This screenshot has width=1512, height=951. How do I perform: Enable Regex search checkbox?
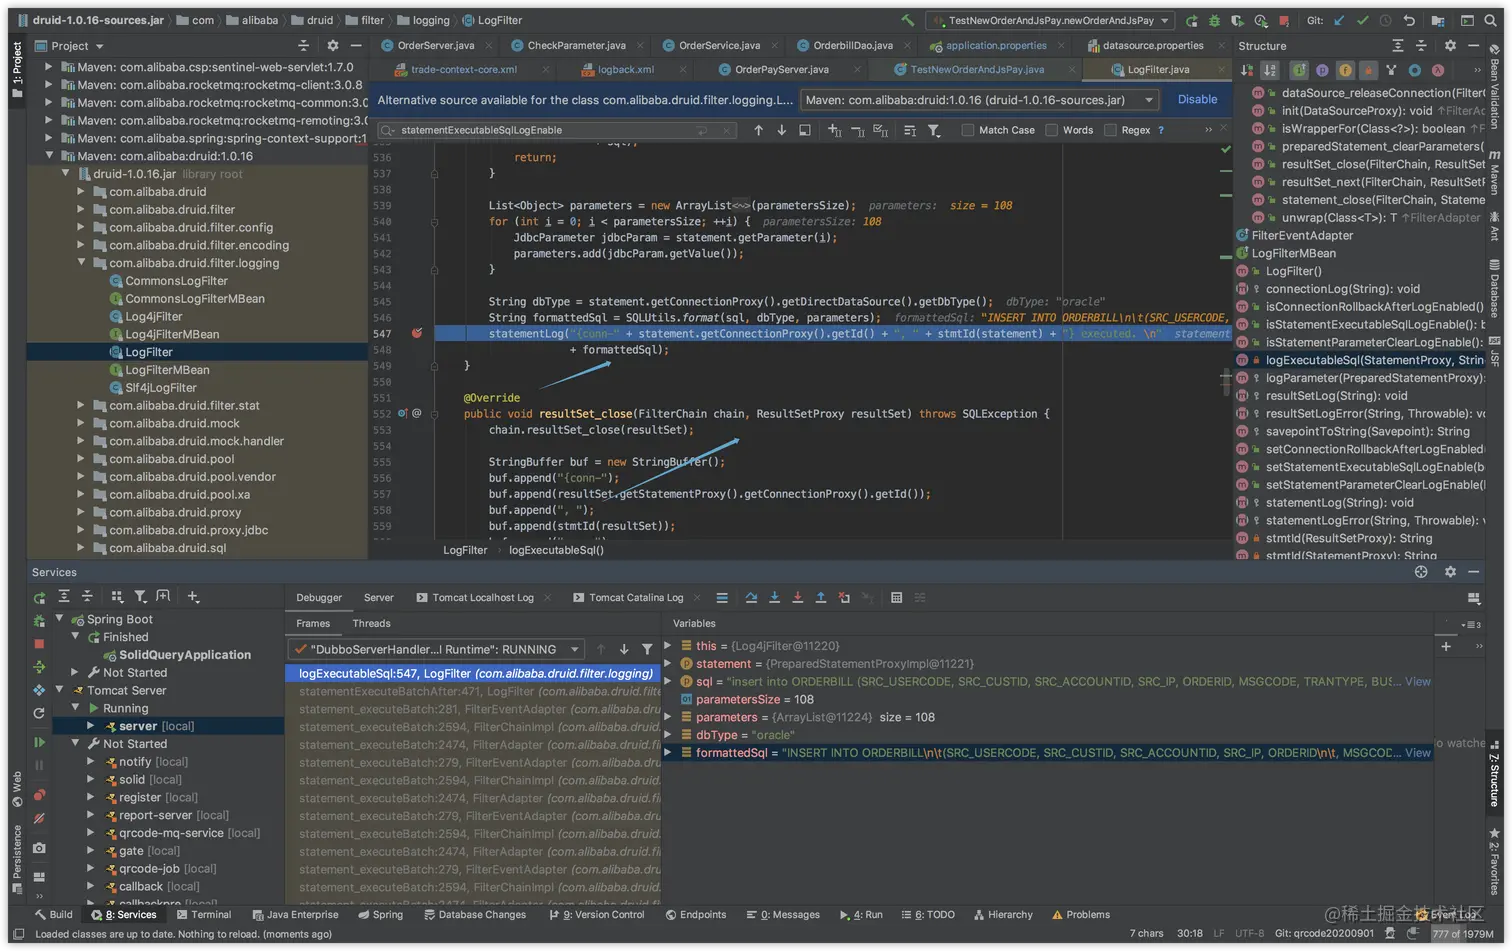tap(1110, 130)
